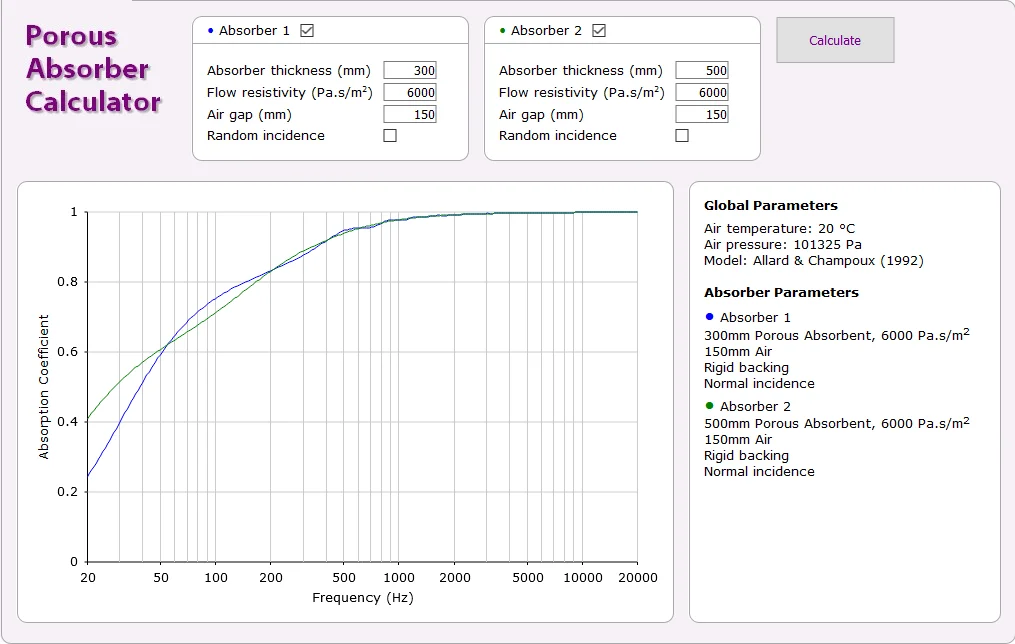The height and width of the screenshot is (644, 1015).
Task: Focus Absorber 2 flow resistivity field
Action: tap(702, 93)
